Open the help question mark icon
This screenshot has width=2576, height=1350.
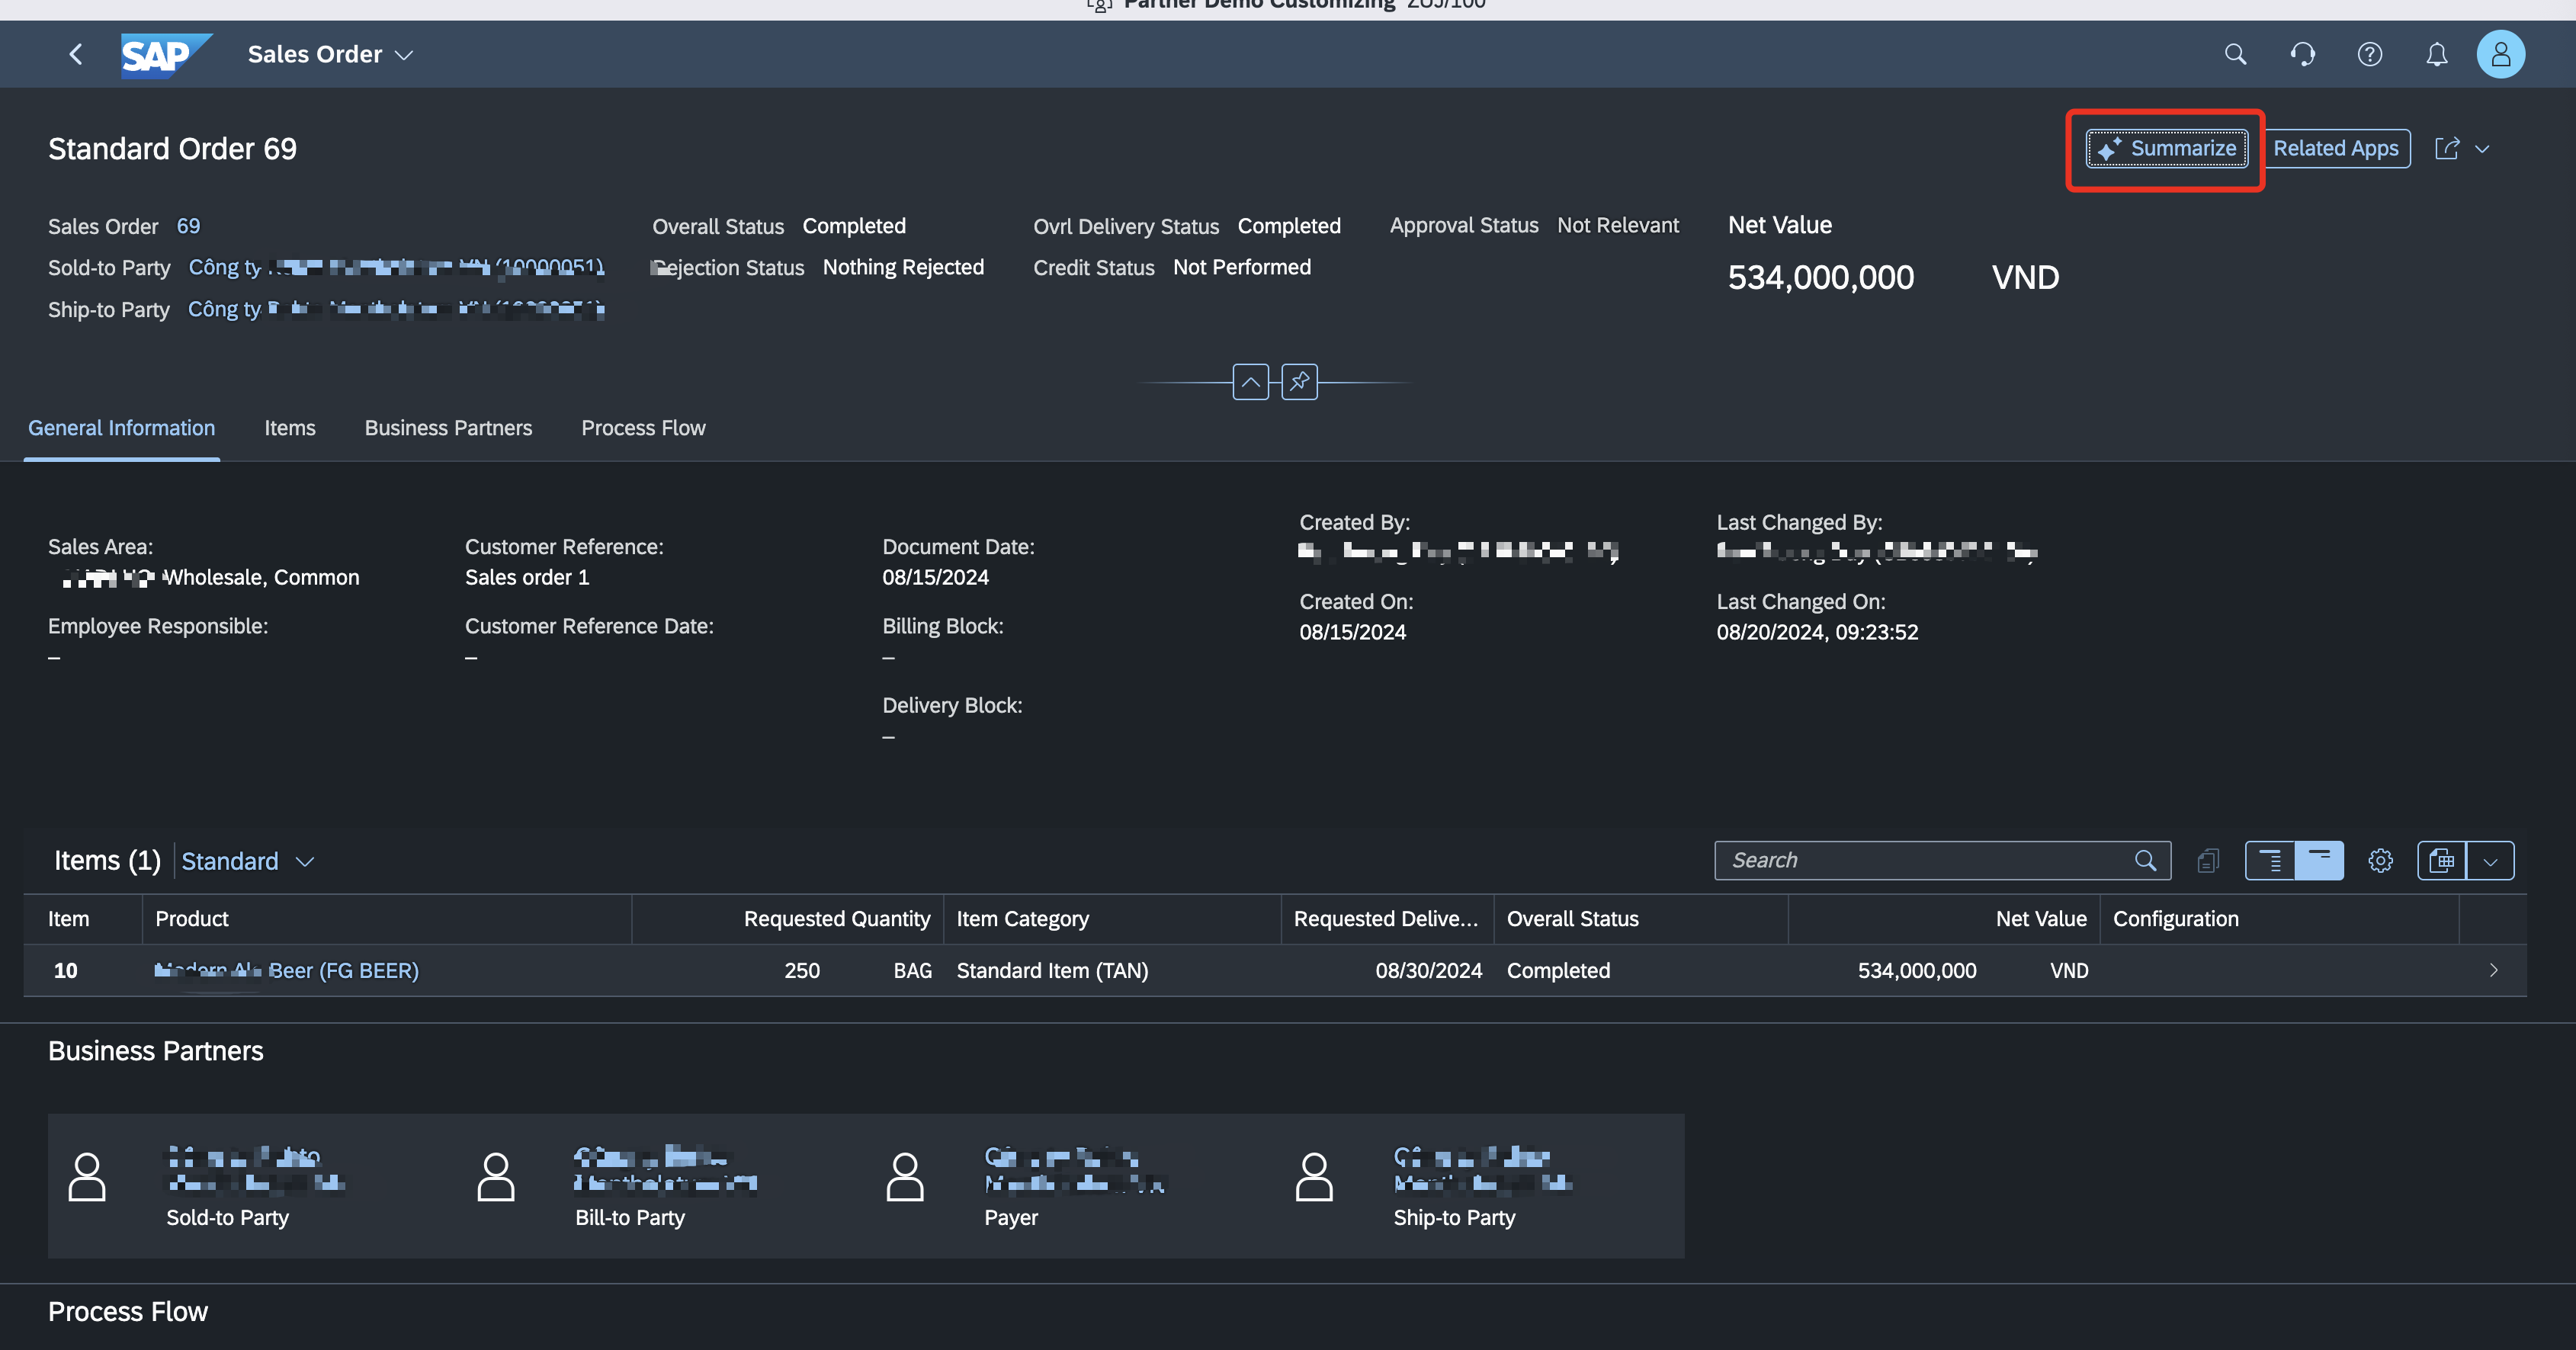pyautogui.click(x=2369, y=54)
